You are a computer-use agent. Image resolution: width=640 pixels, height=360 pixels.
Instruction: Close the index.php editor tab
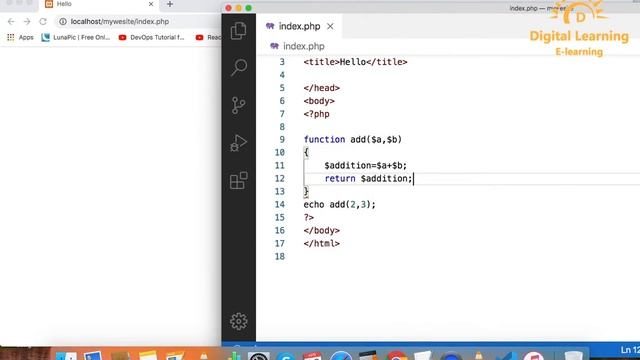coord(330,27)
